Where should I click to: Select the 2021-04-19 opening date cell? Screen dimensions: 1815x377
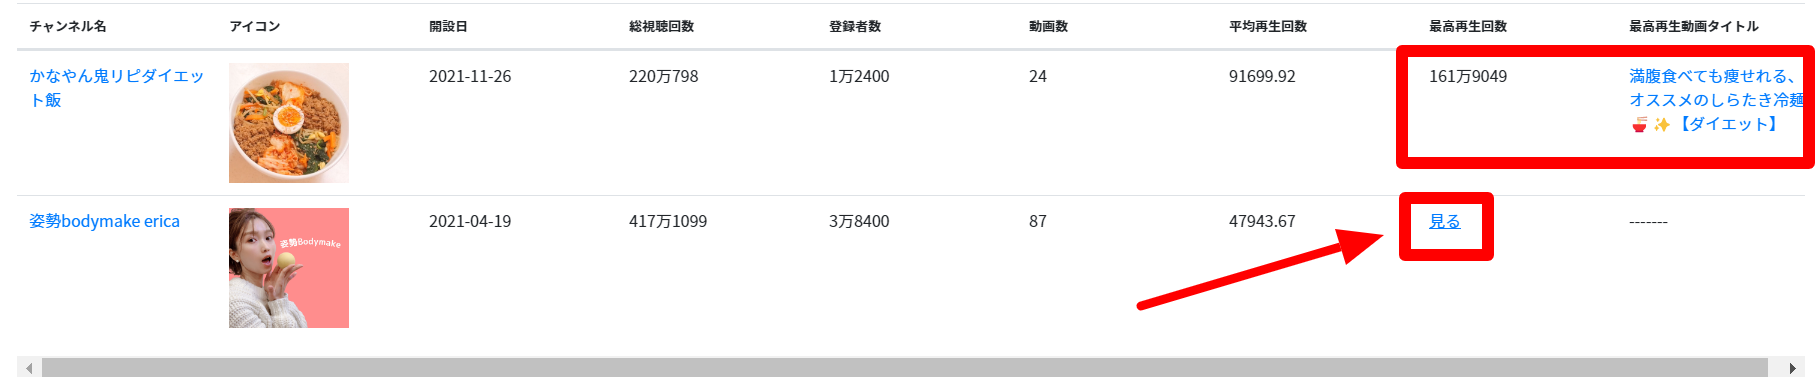pyautogui.click(x=470, y=221)
